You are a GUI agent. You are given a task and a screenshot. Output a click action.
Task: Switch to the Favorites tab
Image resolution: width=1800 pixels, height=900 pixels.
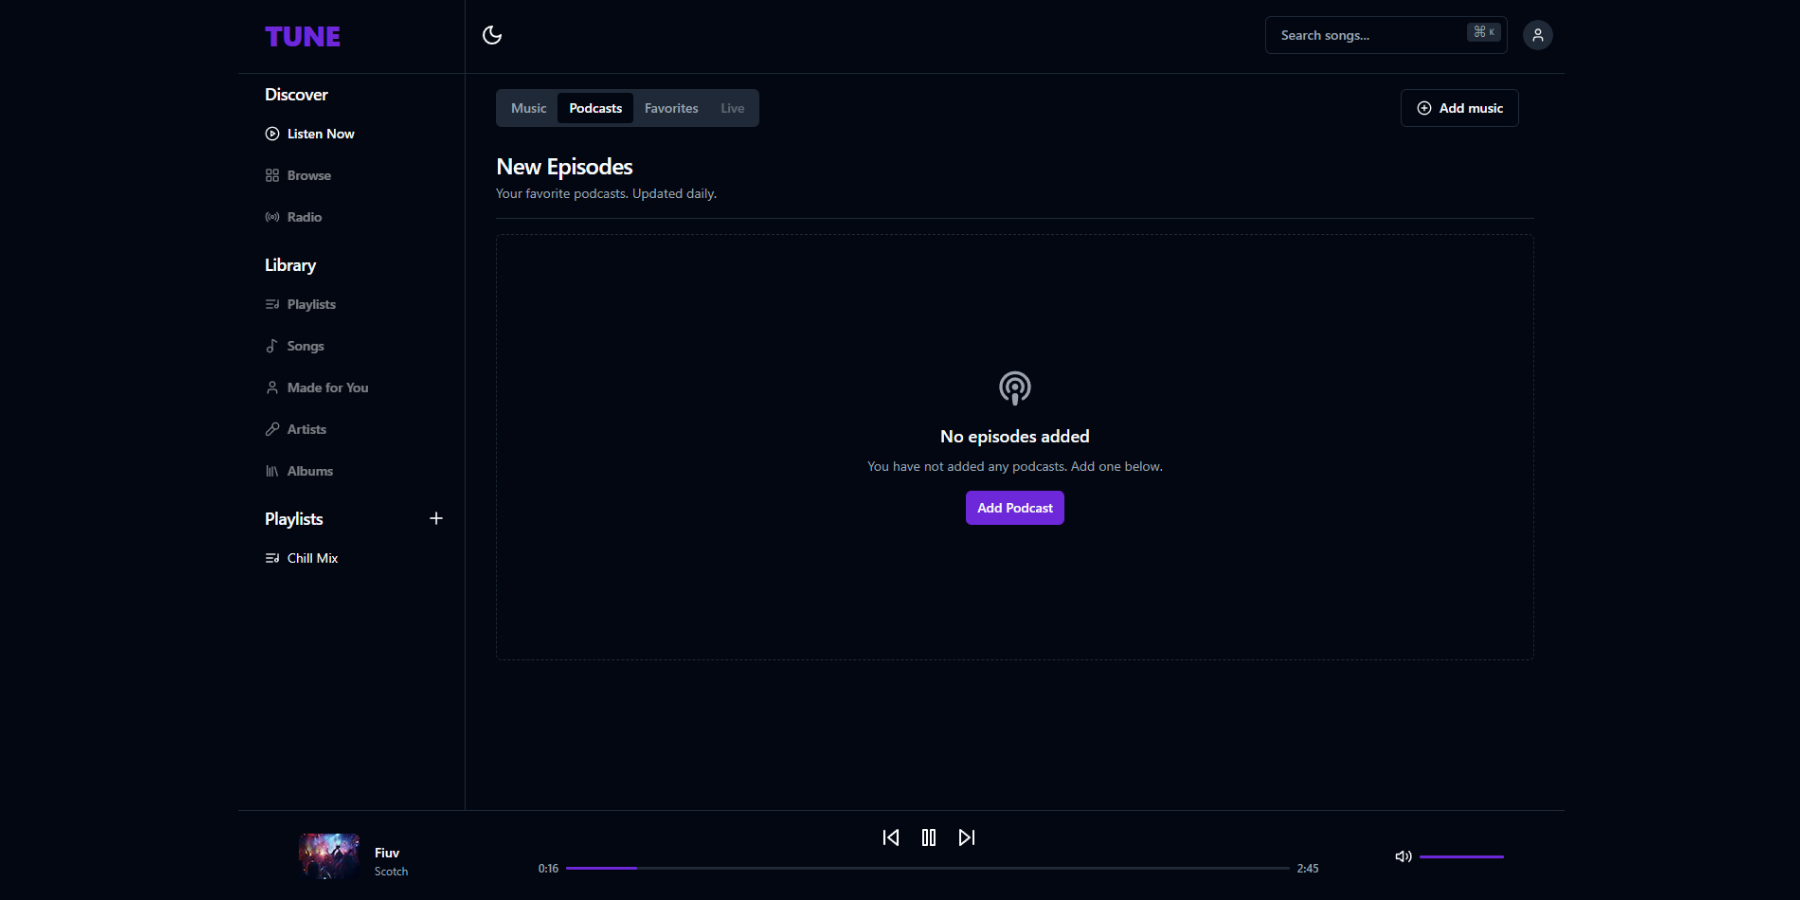click(671, 108)
